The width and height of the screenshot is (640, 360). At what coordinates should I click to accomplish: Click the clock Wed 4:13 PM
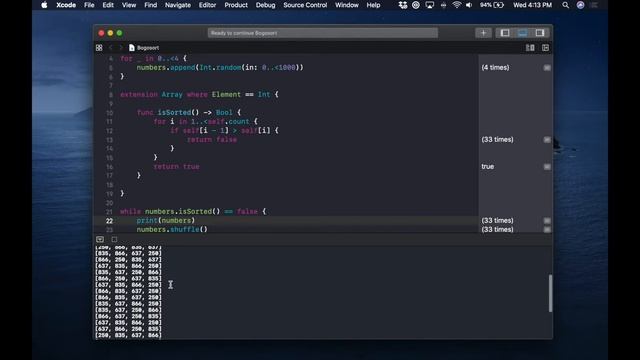pyautogui.click(x=532, y=5)
